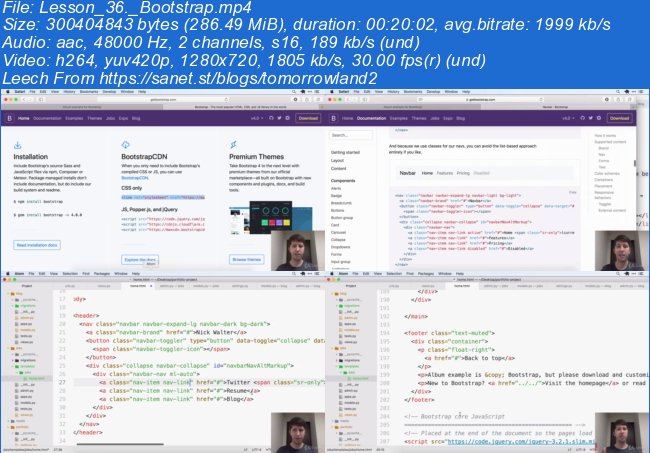The height and width of the screenshot is (453, 650).
Task: Select home.html tab in bottom-right Atom frame
Action: [462, 286]
